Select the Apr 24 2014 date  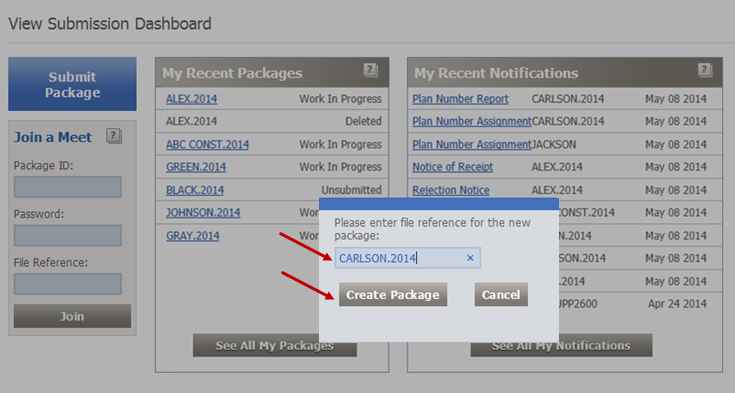(x=677, y=304)
